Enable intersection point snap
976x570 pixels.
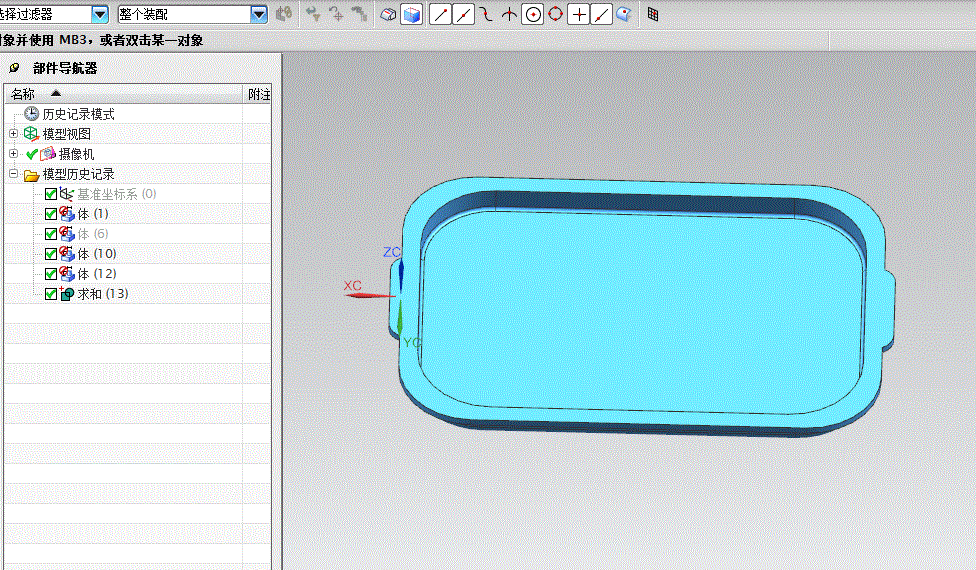[x=509, y=14]
